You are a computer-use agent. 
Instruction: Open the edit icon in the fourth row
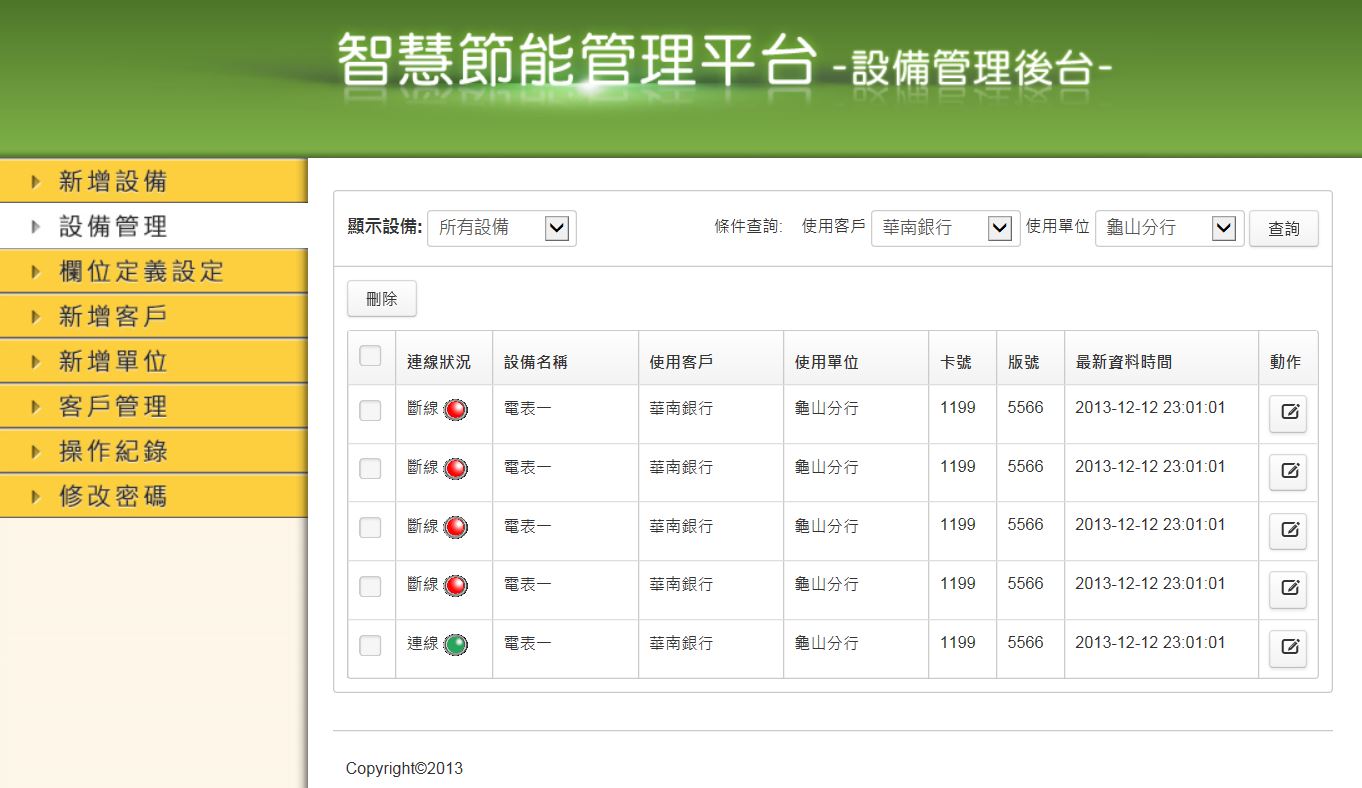1288,590
